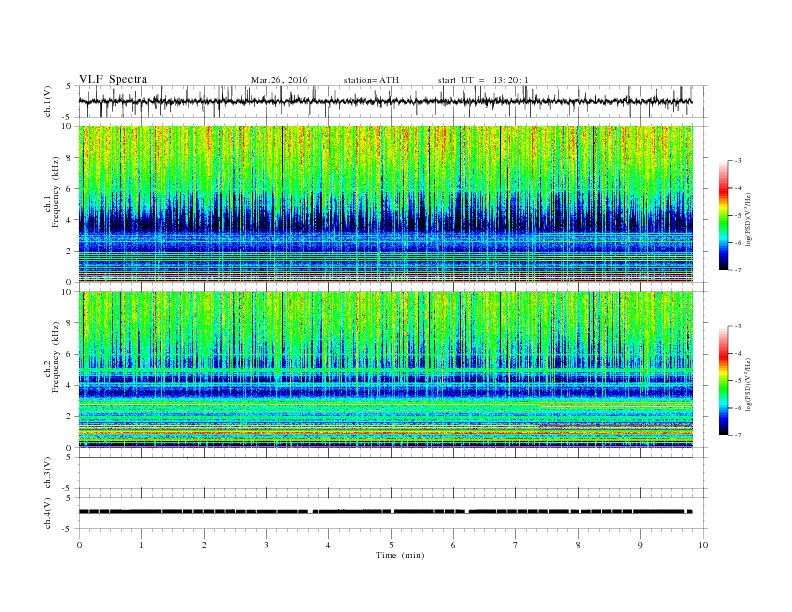The width and height of the screenshot is (792, 612).
Task: Click the empty ch.3 voltage panel
Action: (x=393, y=473)
